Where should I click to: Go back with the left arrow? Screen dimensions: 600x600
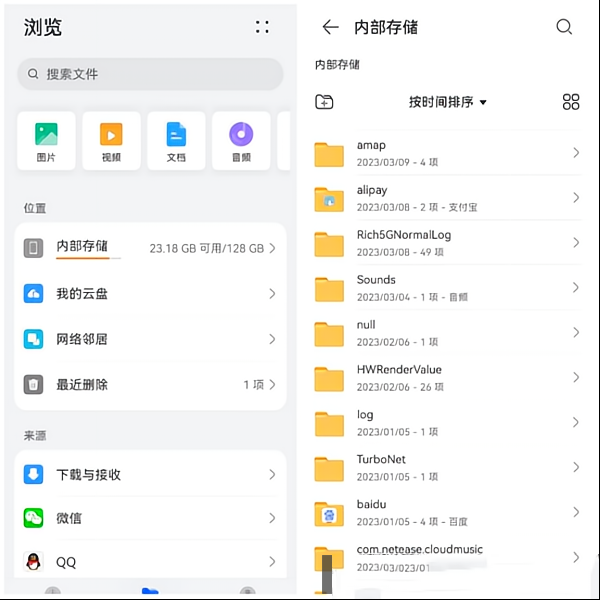330,27
